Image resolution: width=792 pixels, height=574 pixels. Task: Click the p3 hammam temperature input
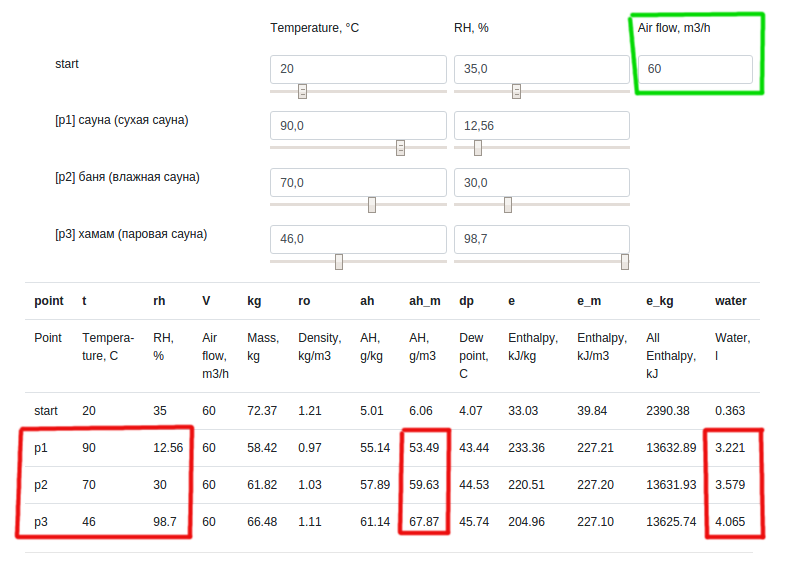[x=358, y=239]
